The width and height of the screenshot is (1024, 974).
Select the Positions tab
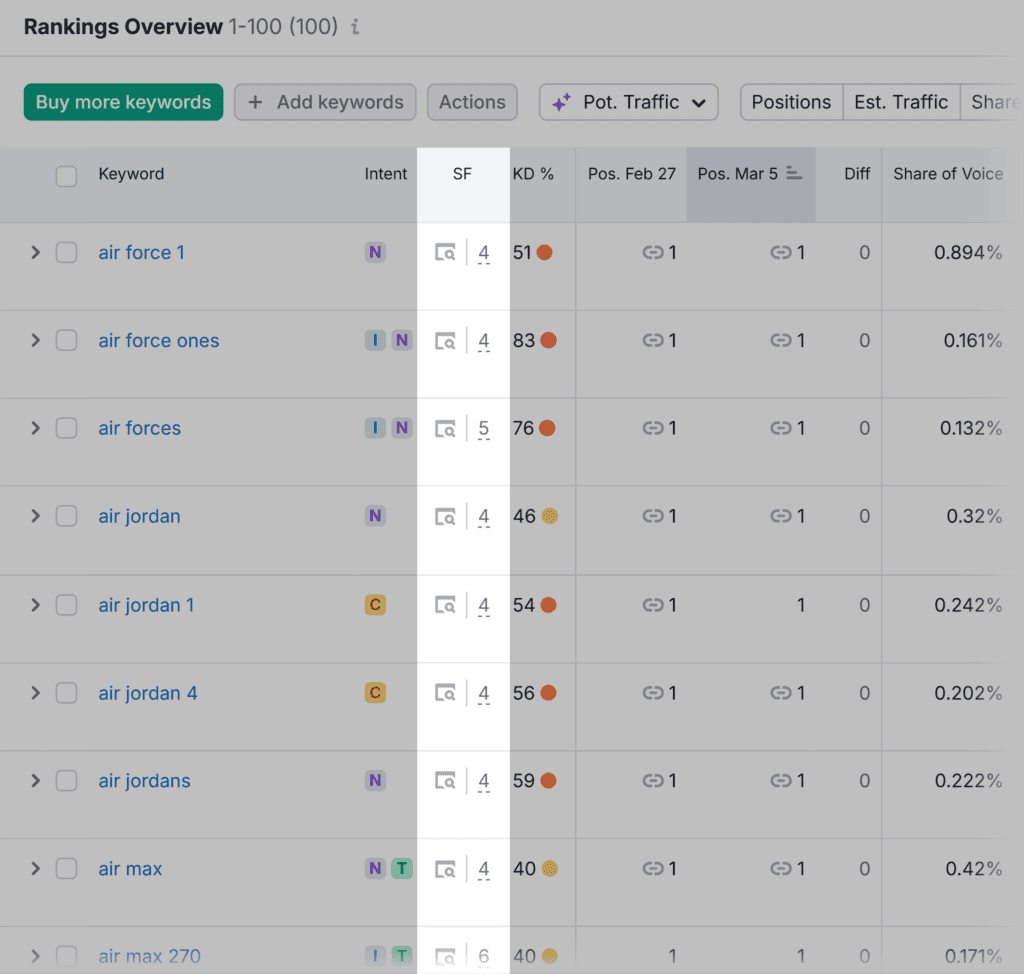pos(790,101)
